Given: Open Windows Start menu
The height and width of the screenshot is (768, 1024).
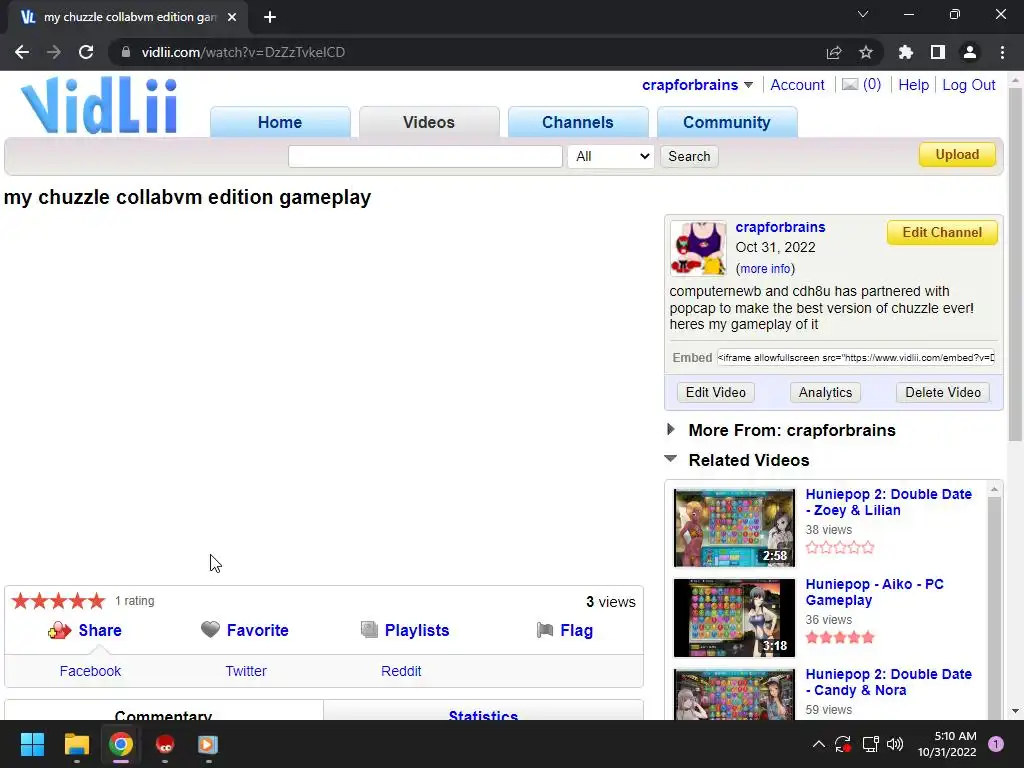Looking at the screenshot, I should [32, 744].
